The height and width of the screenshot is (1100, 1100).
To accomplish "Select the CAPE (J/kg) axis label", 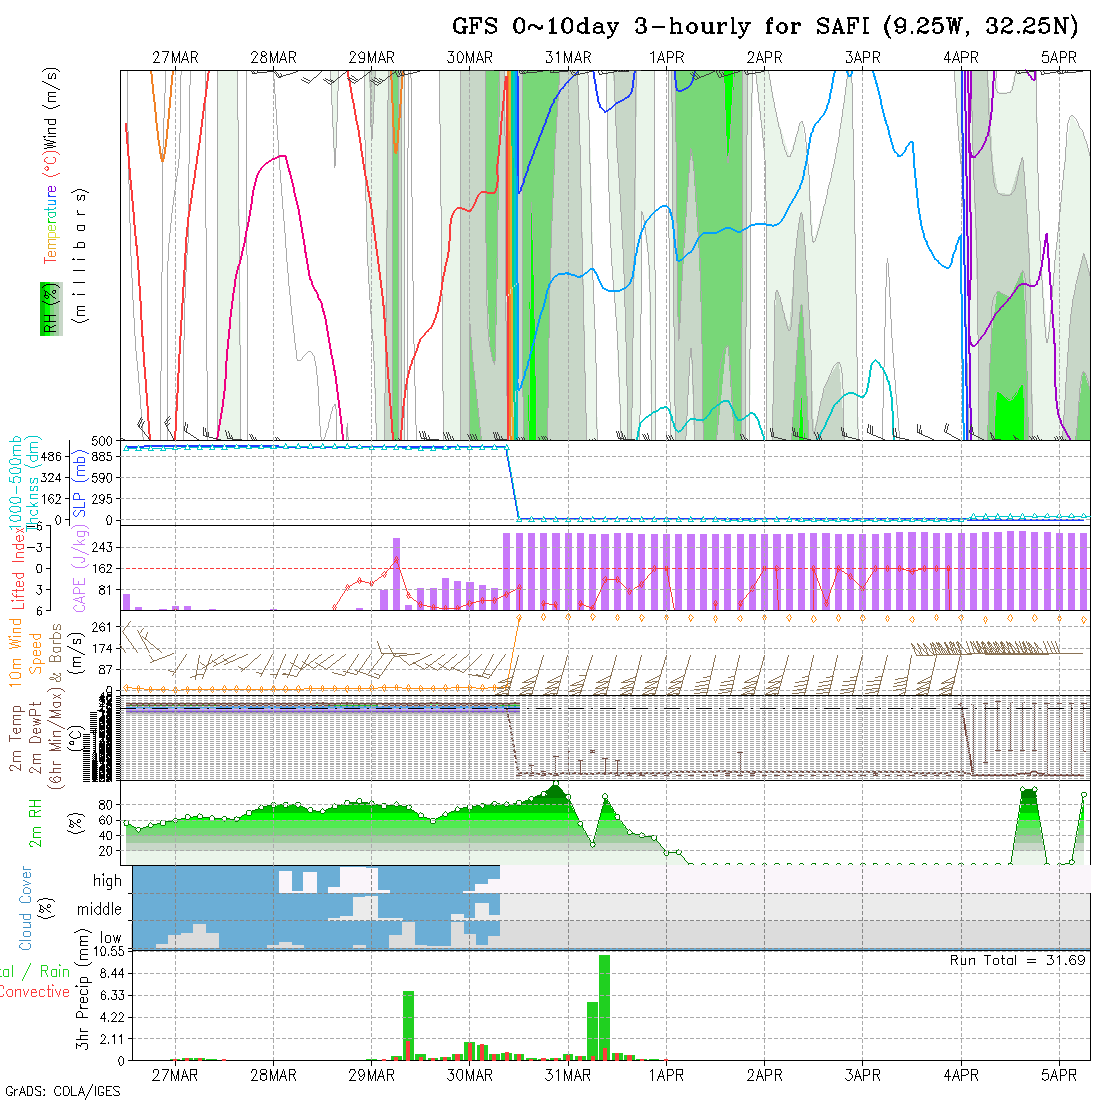I will coord(81,568).
